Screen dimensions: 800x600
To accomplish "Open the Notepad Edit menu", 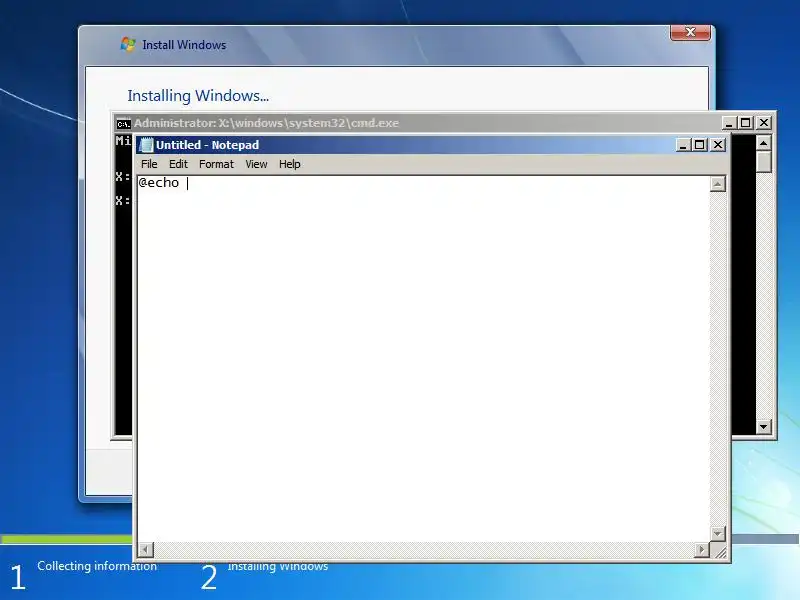I will click(178, 164).
